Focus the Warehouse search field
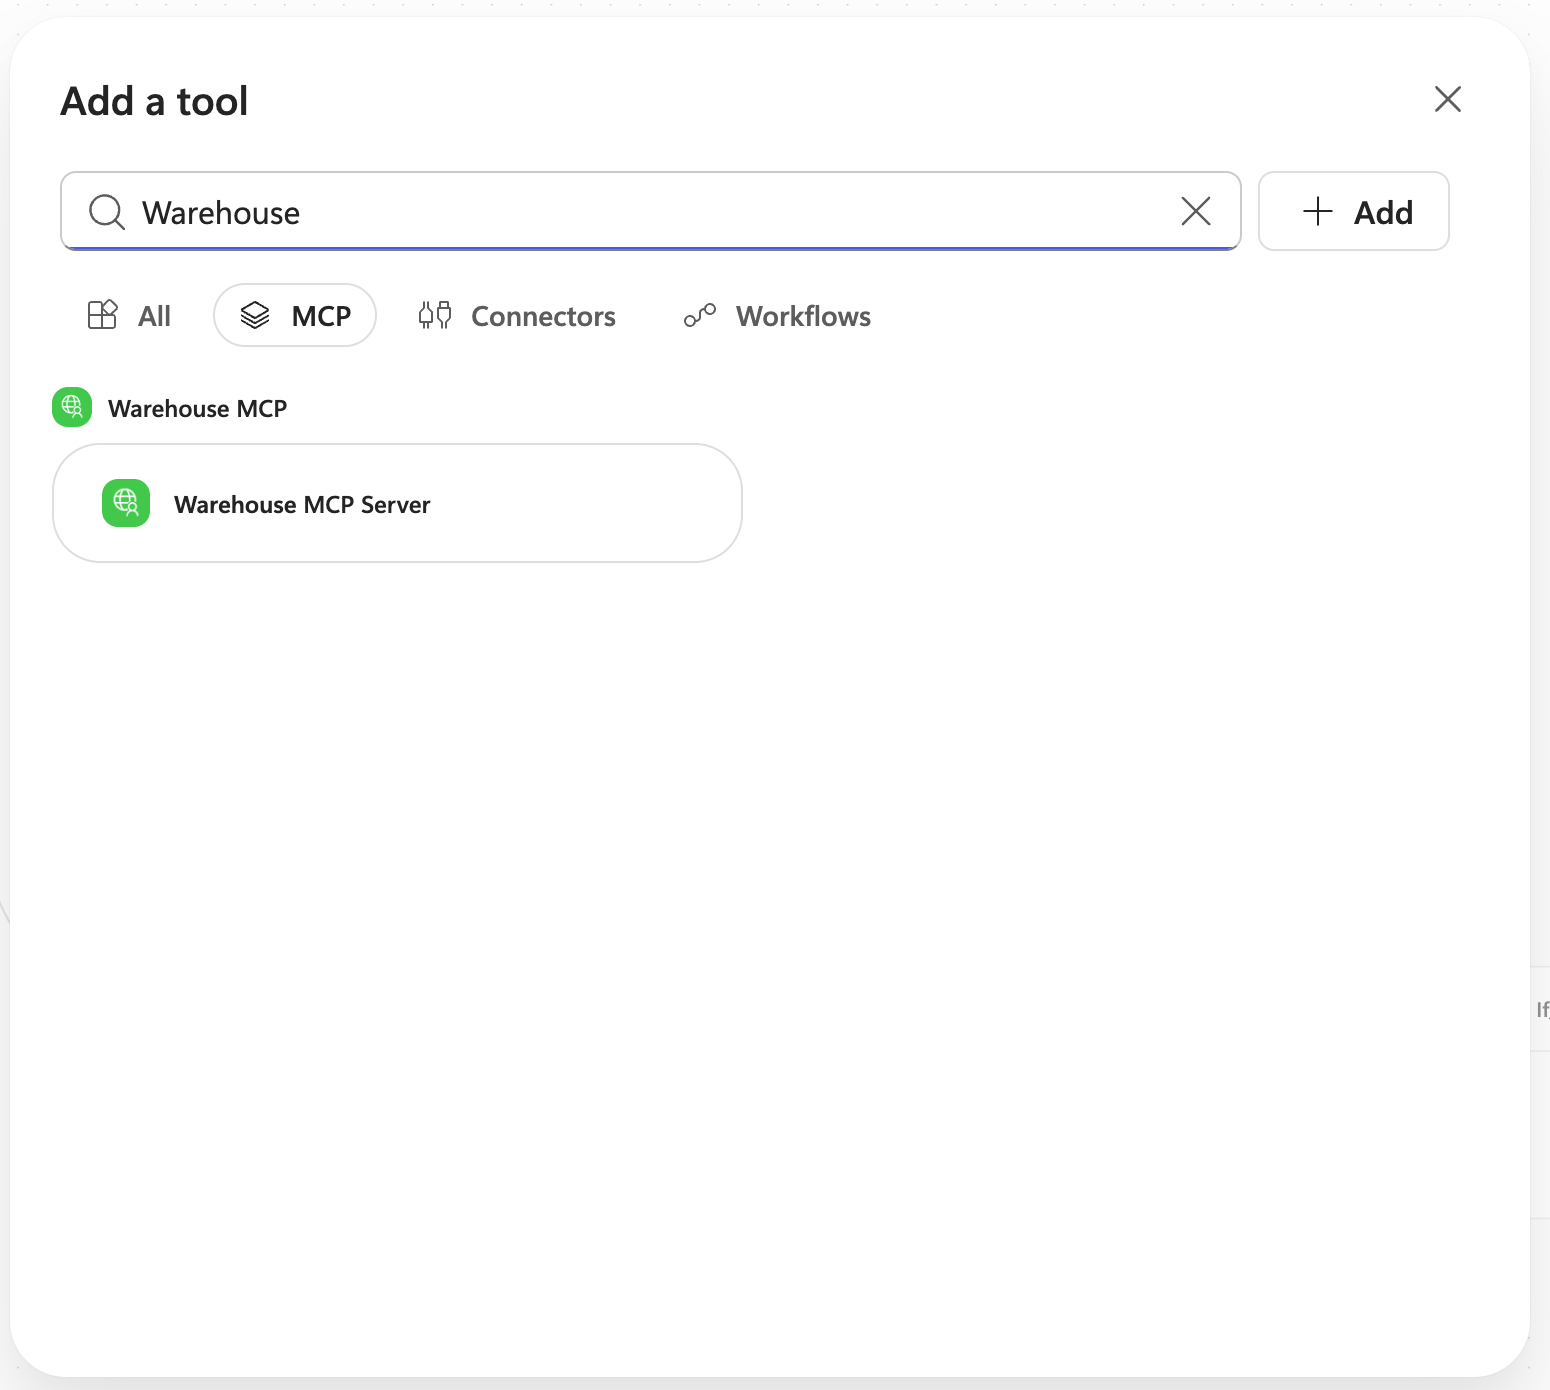 click(x=651, y=211)
